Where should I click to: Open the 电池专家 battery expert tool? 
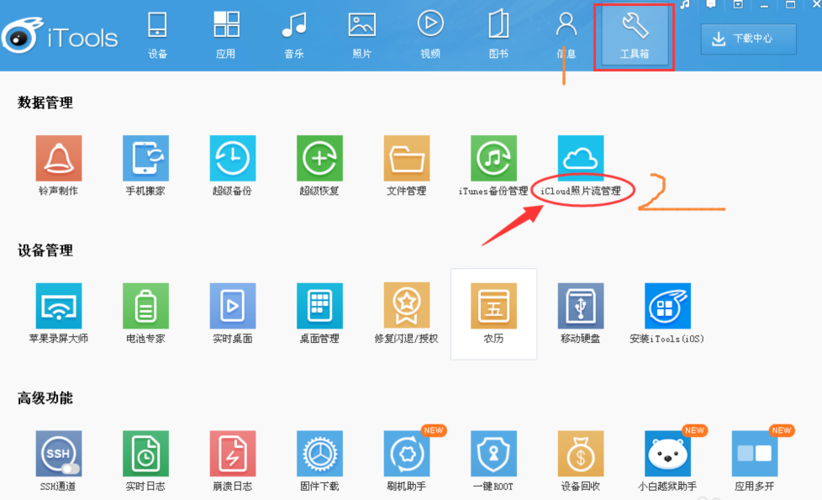tap(145, 306)
